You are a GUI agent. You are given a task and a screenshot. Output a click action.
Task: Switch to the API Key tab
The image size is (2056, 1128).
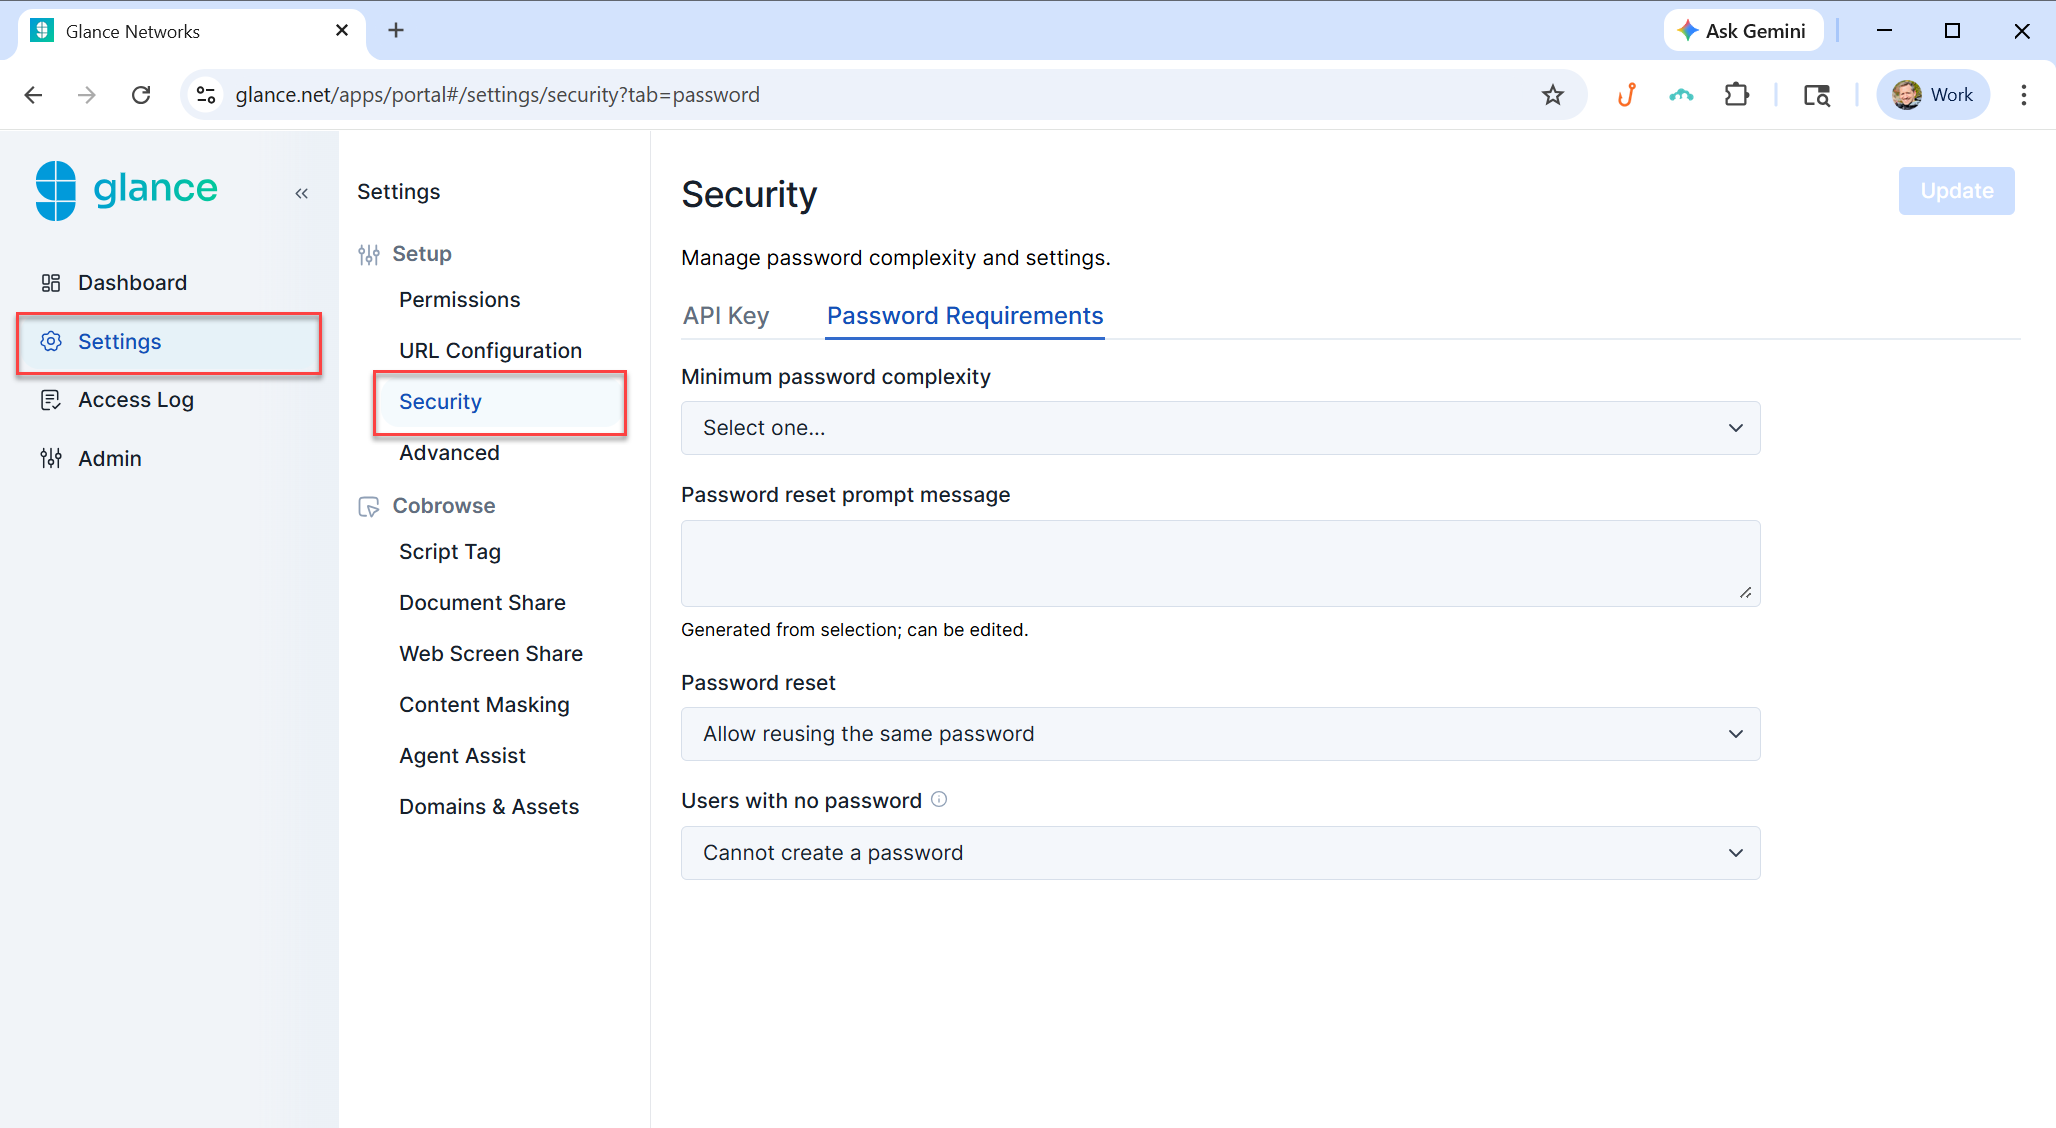(x=726, y=316)
